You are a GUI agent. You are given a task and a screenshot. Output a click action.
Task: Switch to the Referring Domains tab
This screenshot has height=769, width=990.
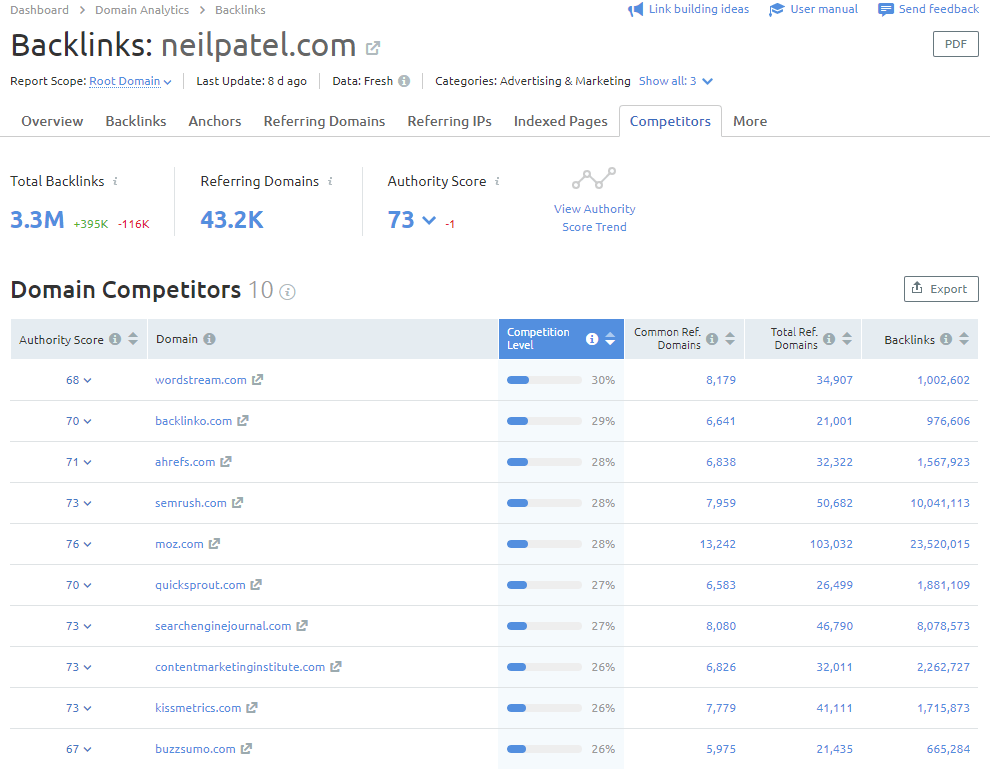(324, 121)
